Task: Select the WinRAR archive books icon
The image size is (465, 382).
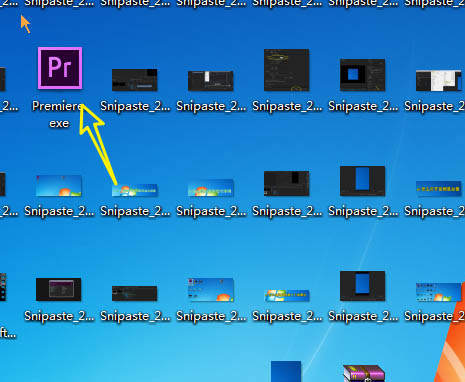Action: [x=364, y=373]
